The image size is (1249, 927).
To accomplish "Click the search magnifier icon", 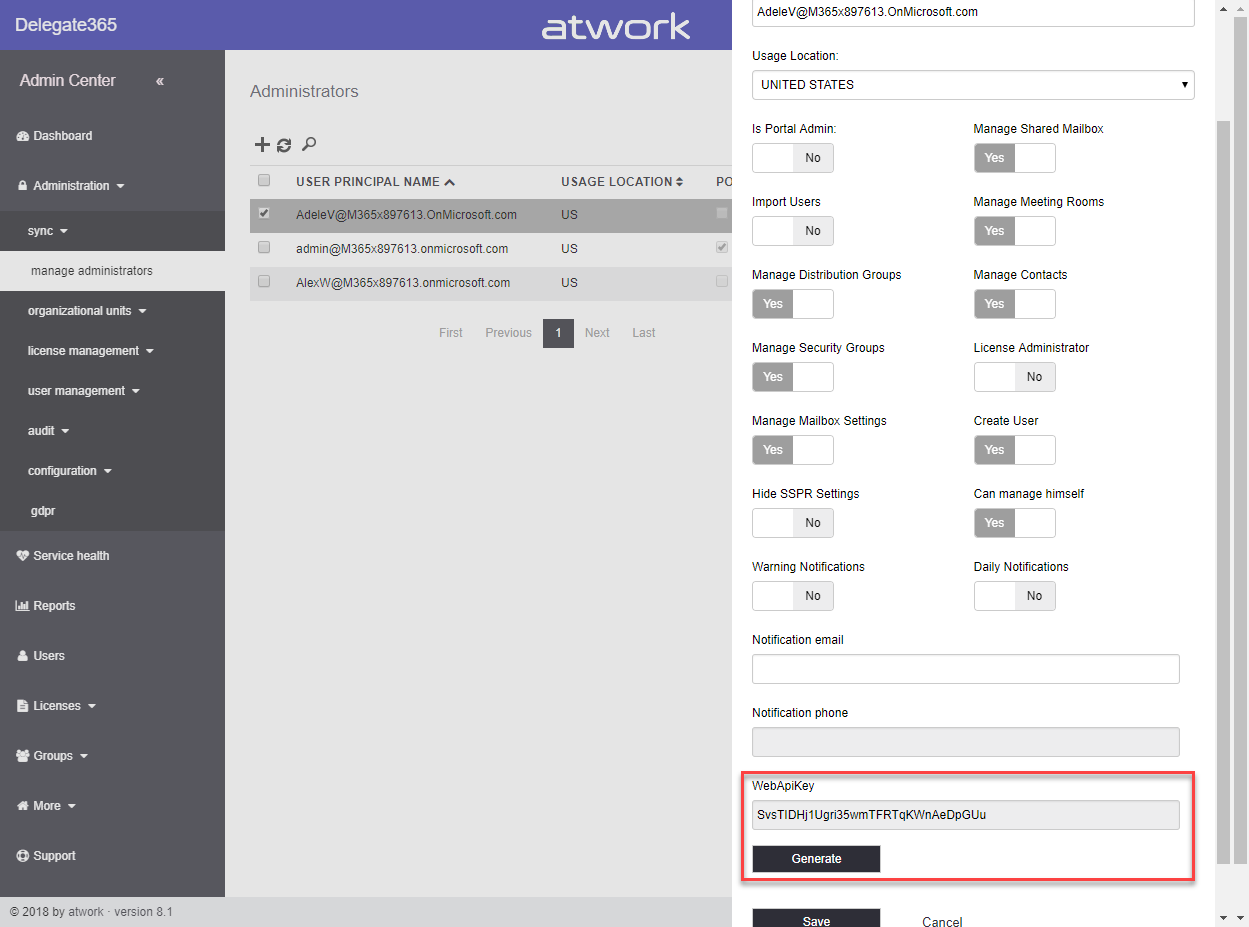I will click(x=309, y=145).
